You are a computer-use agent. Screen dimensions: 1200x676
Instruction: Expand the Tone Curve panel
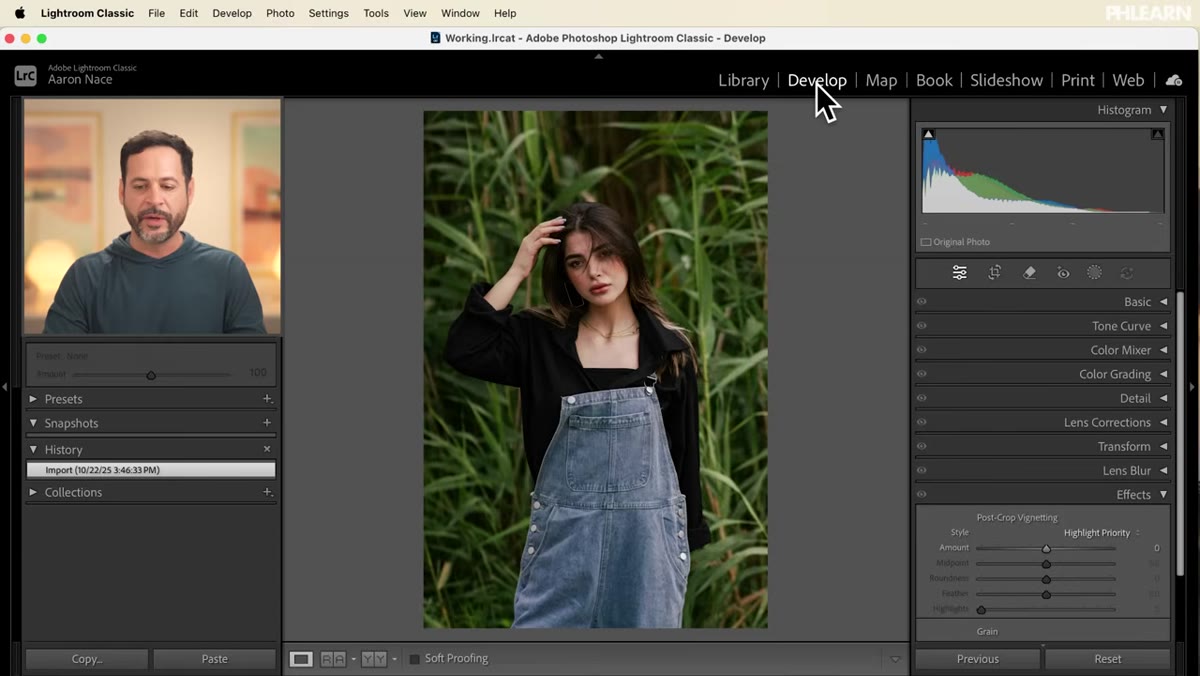(x=1163, y=326)
